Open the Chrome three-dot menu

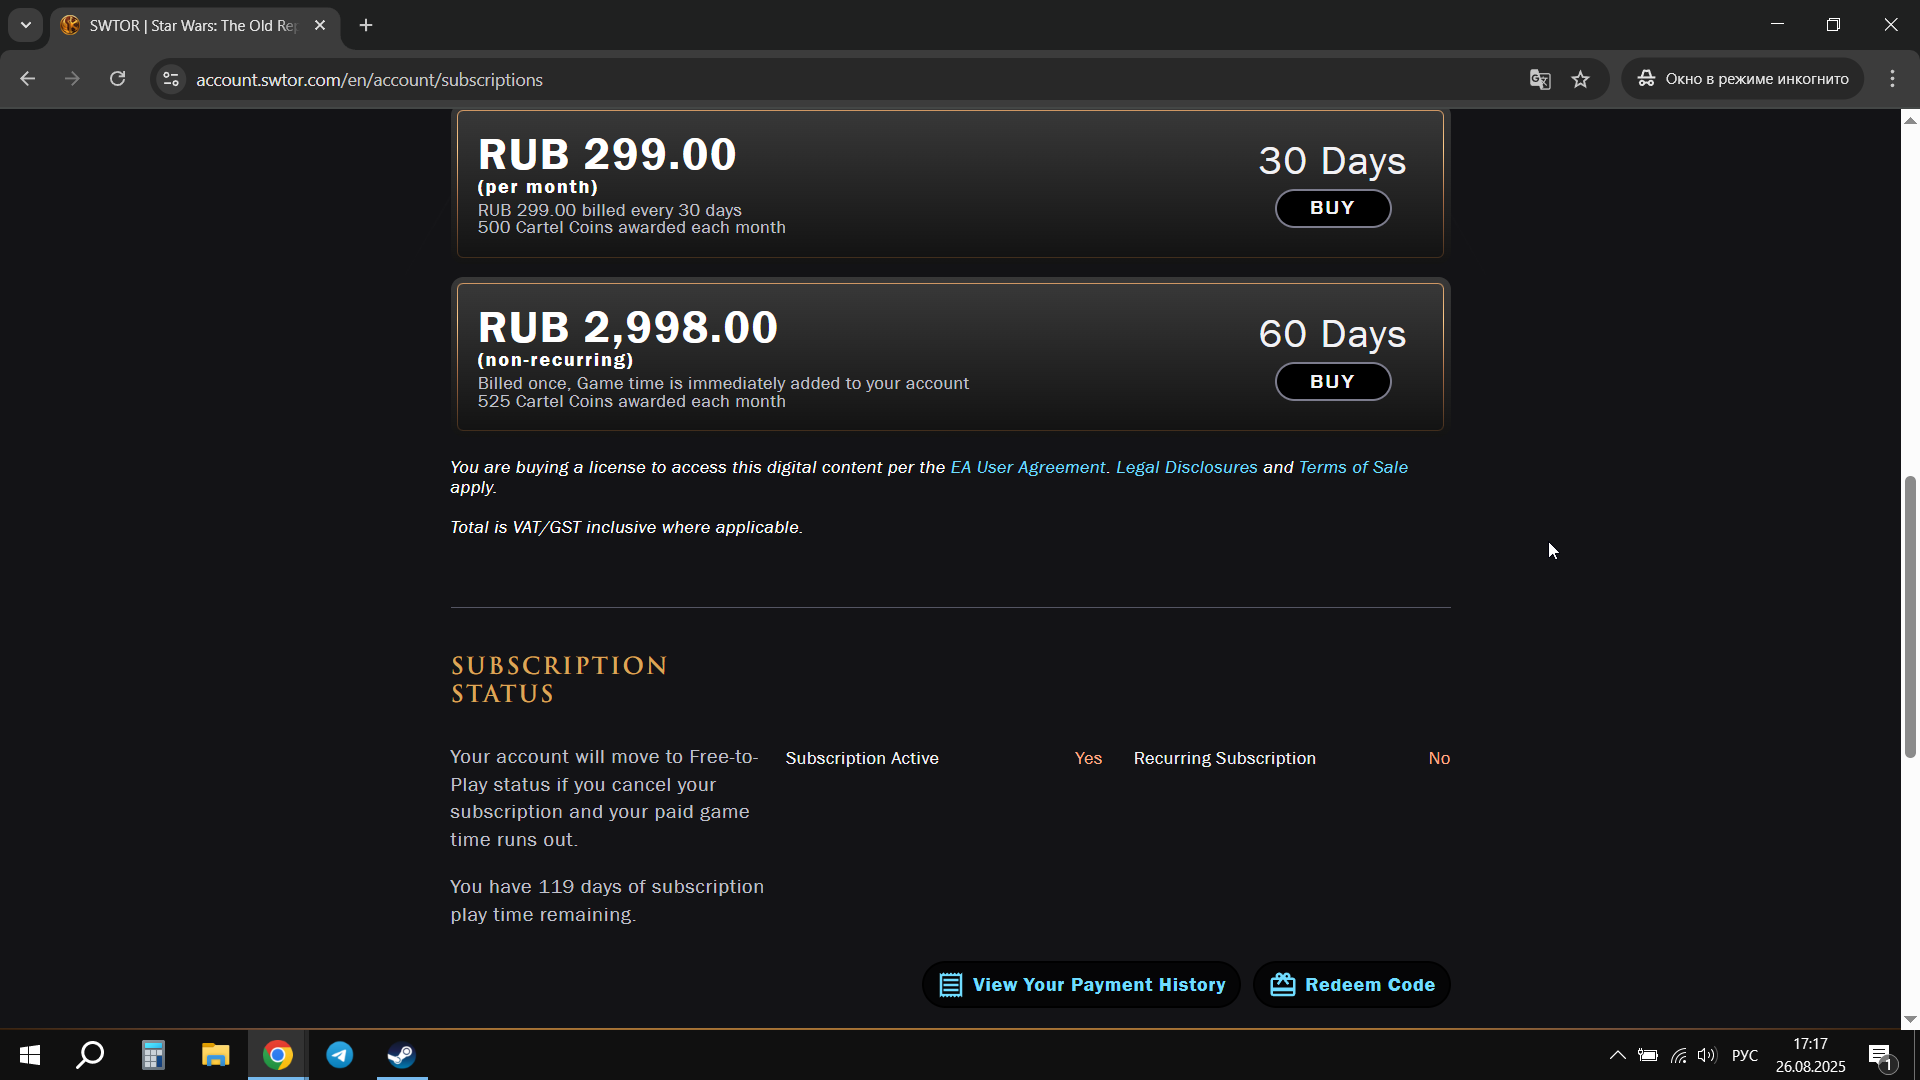pyautogui.click(x=1892, y=79)
